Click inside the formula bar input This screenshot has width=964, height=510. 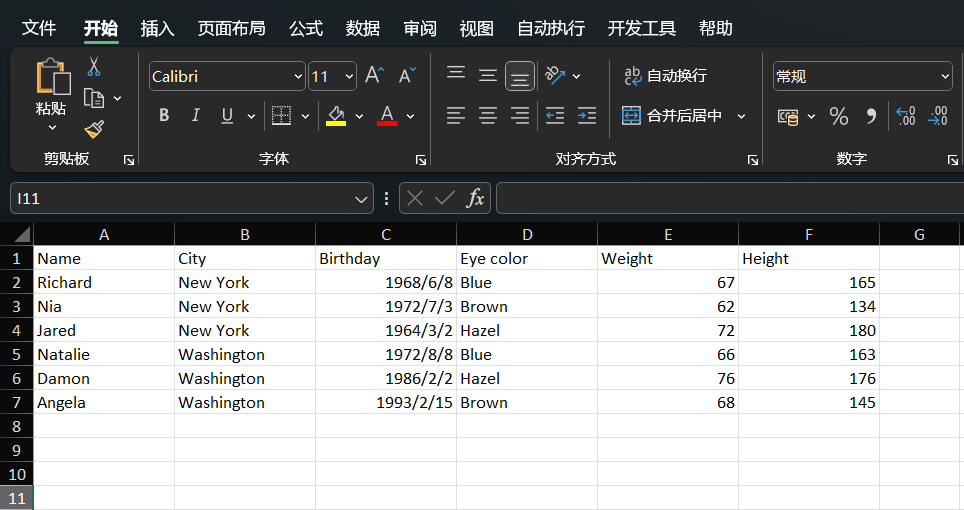pyautogui.click(x=730, y=198)
